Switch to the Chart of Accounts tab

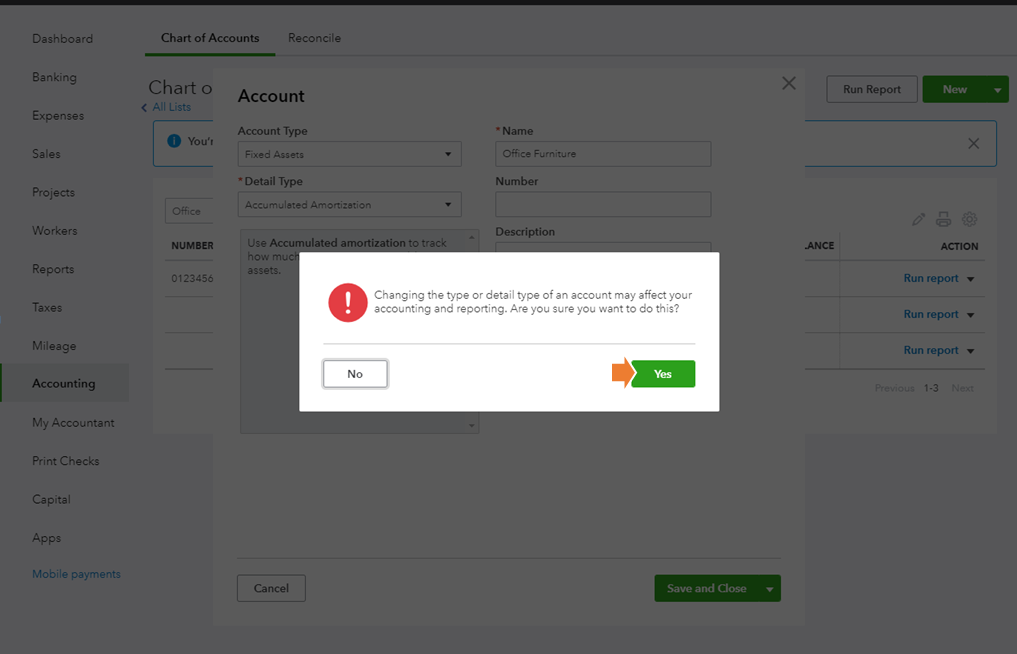210,38
